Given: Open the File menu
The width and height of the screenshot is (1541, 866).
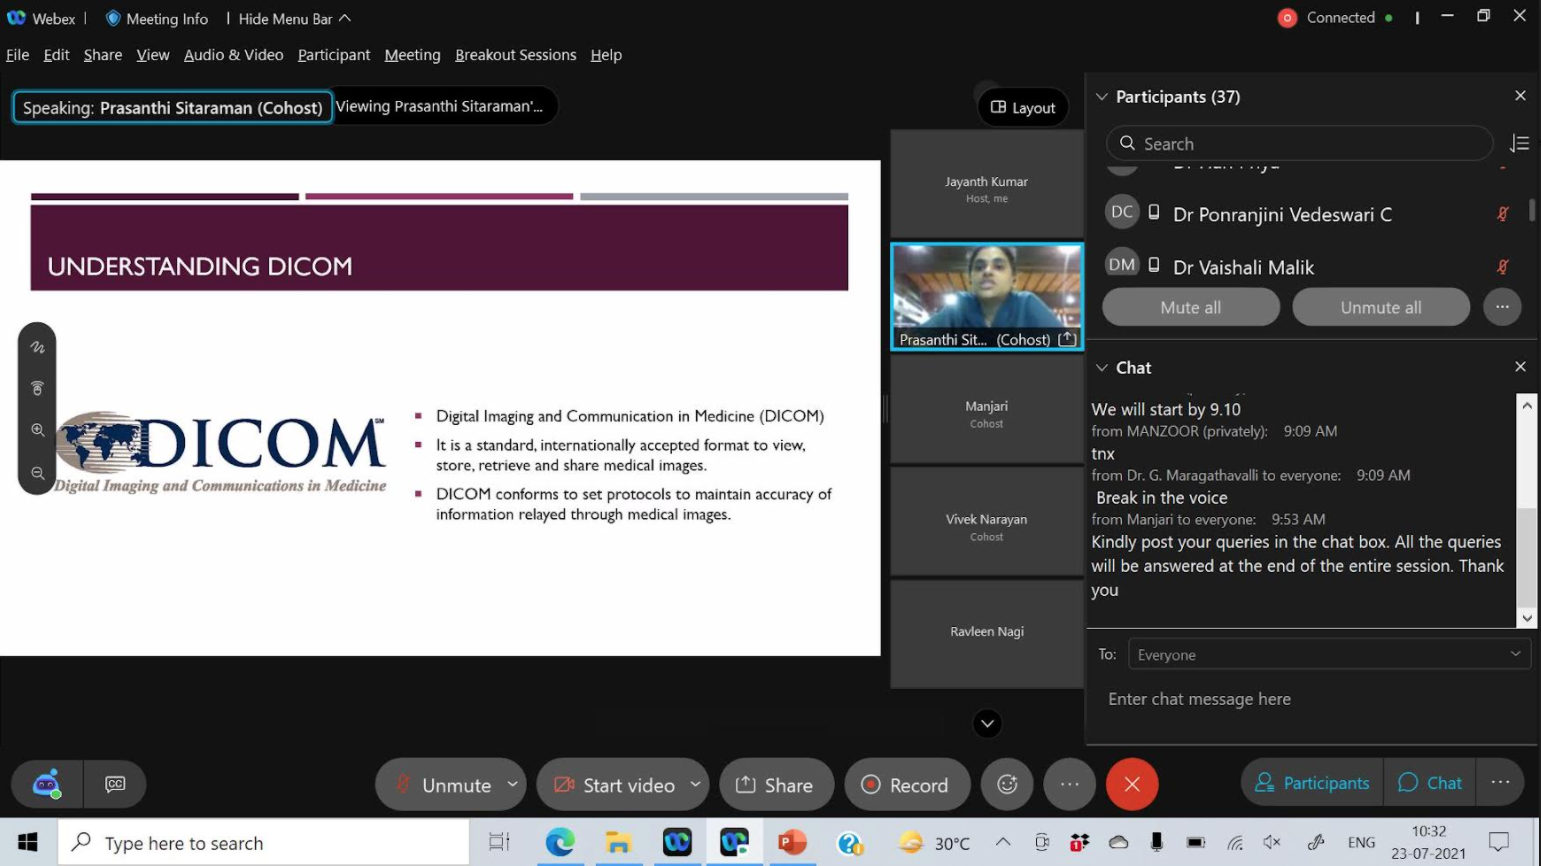Looking at the screenshot, I should click(17, 55).
